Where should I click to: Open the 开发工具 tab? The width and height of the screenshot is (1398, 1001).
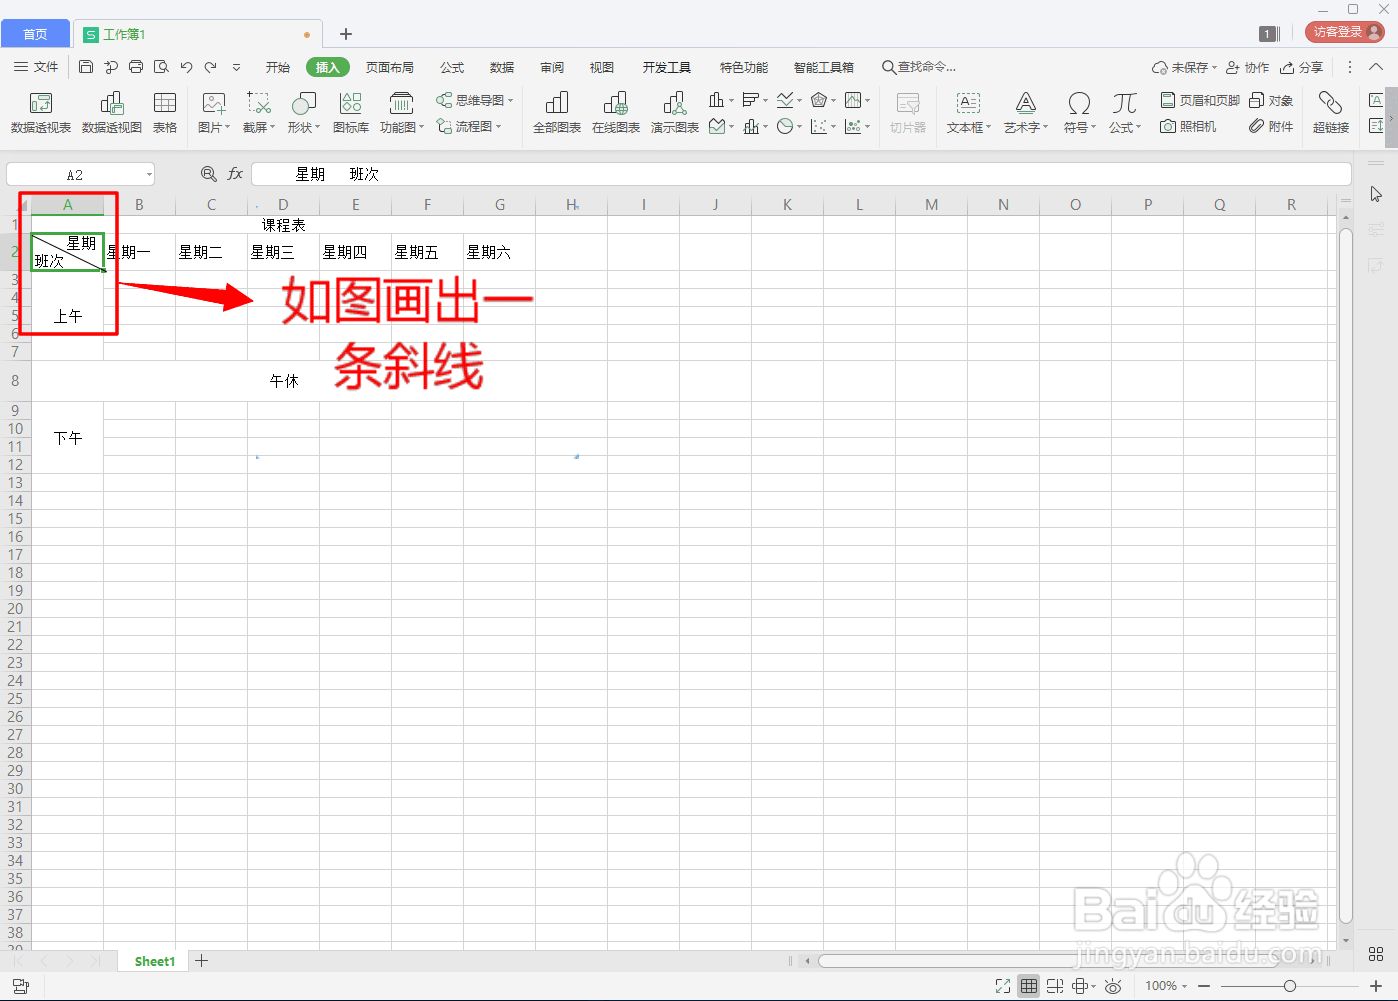coord(667,67)
